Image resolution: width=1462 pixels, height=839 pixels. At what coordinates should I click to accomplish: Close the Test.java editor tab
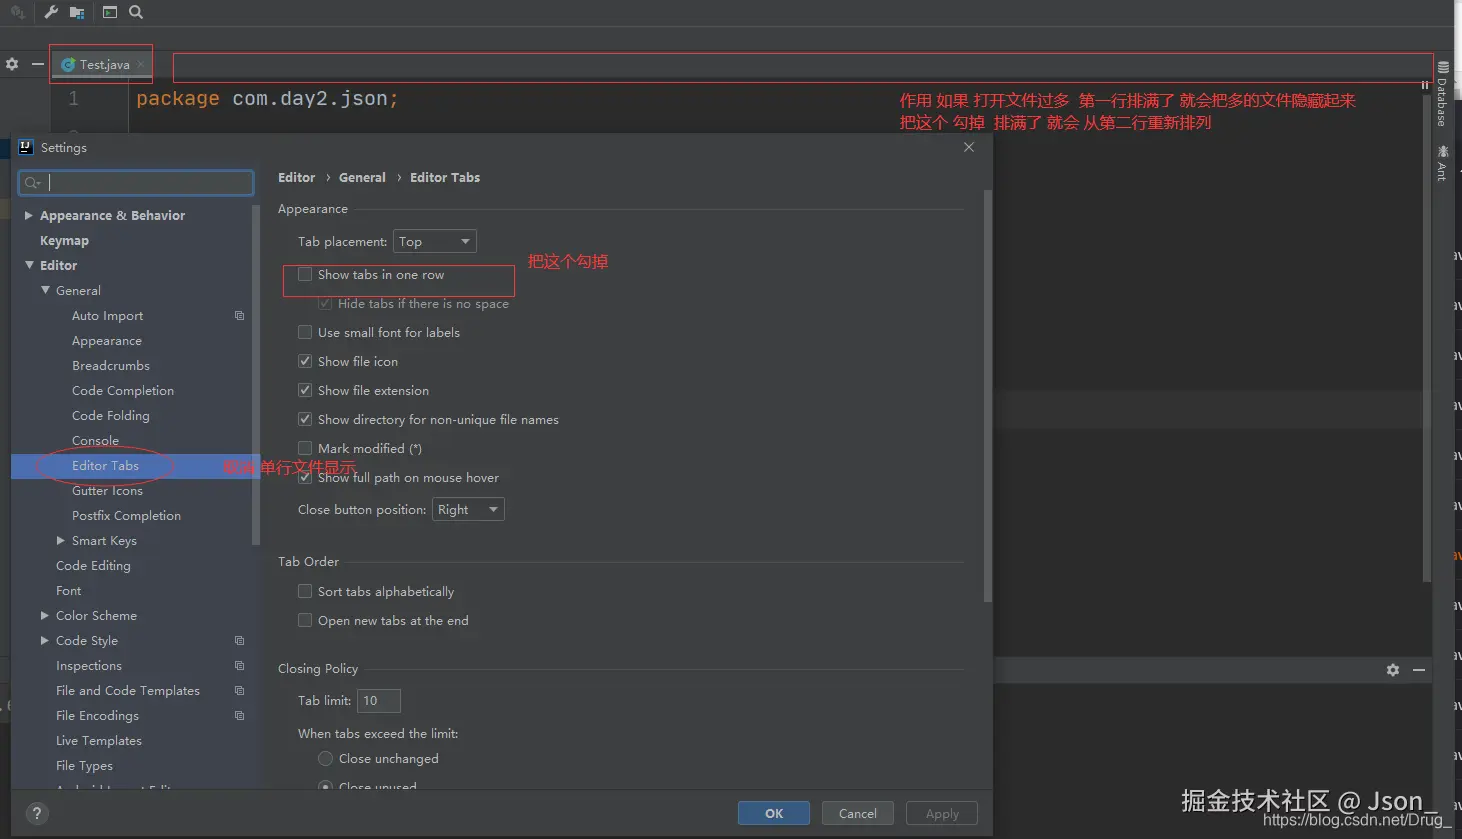pos(141,64)
